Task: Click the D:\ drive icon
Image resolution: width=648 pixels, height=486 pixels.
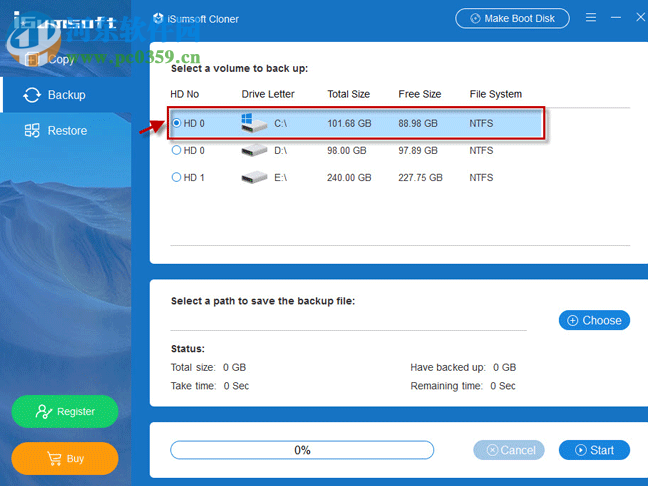Action: tap(254, 150)
